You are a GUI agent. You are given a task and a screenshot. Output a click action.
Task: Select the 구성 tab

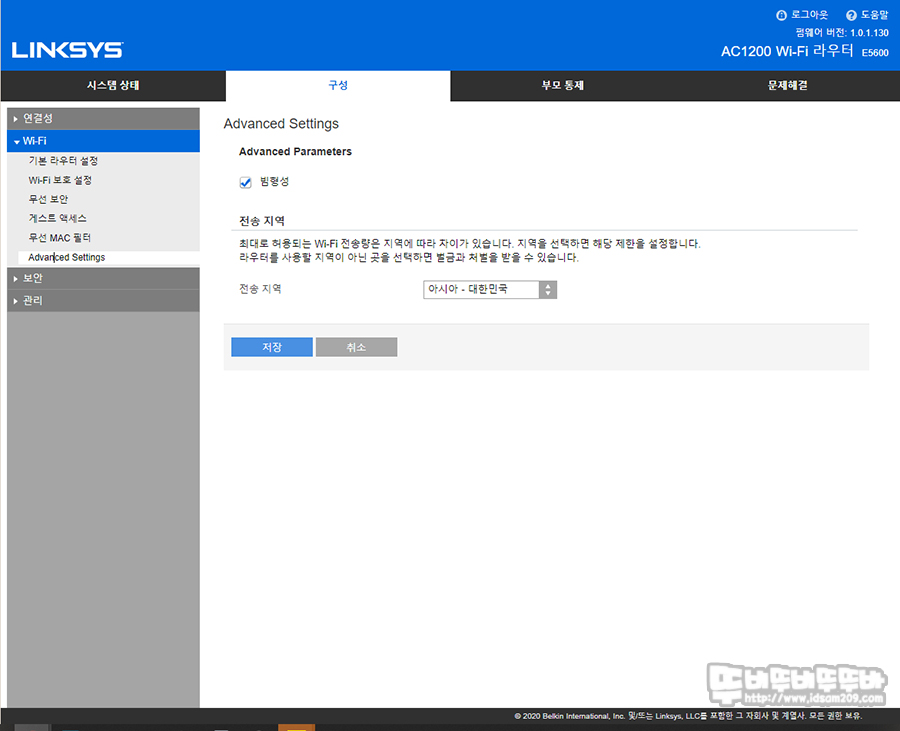click(338, 85)
